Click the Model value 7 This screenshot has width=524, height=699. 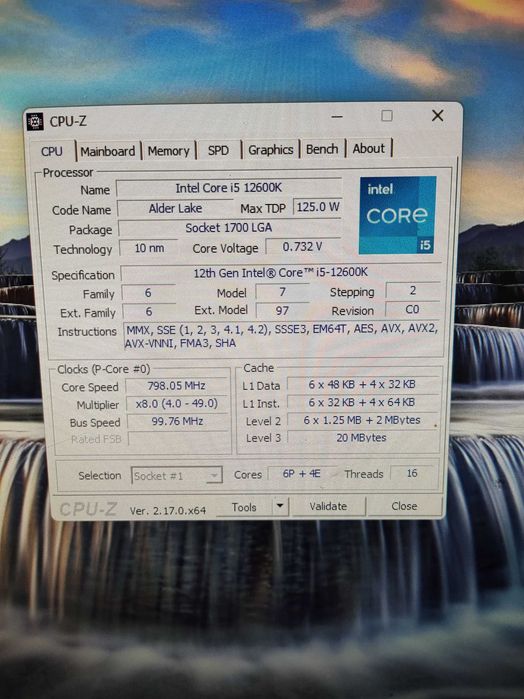(x=282, y=292)
